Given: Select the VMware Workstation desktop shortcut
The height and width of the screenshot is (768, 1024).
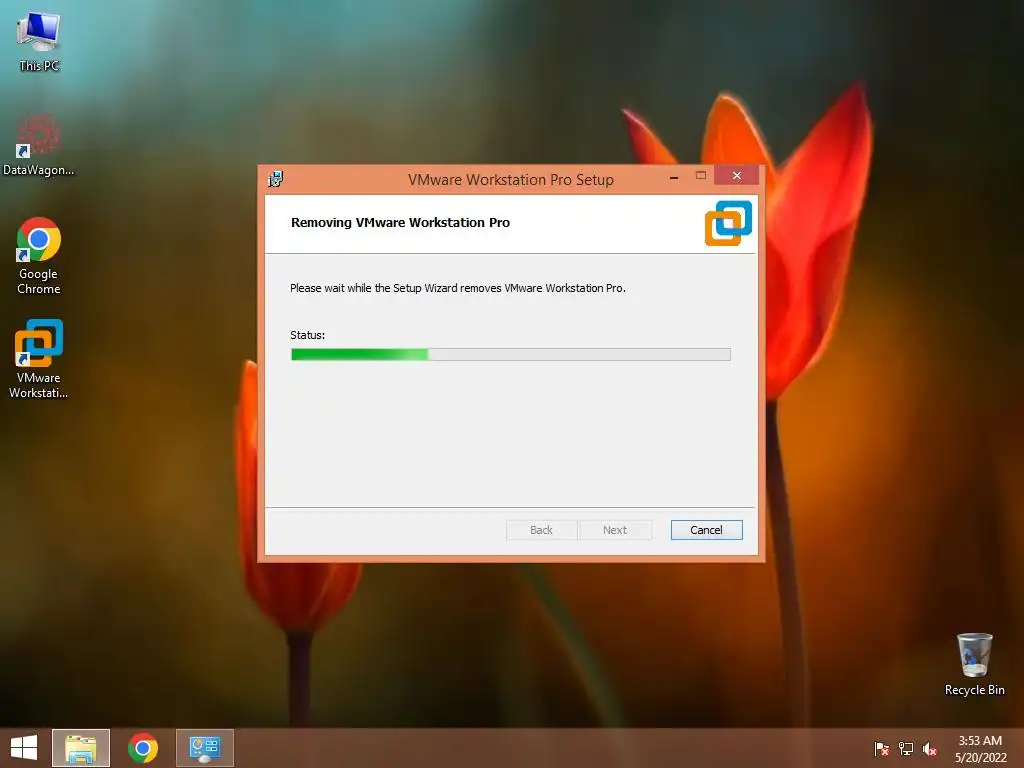Looking at the screenshot, I should (39, 358).
